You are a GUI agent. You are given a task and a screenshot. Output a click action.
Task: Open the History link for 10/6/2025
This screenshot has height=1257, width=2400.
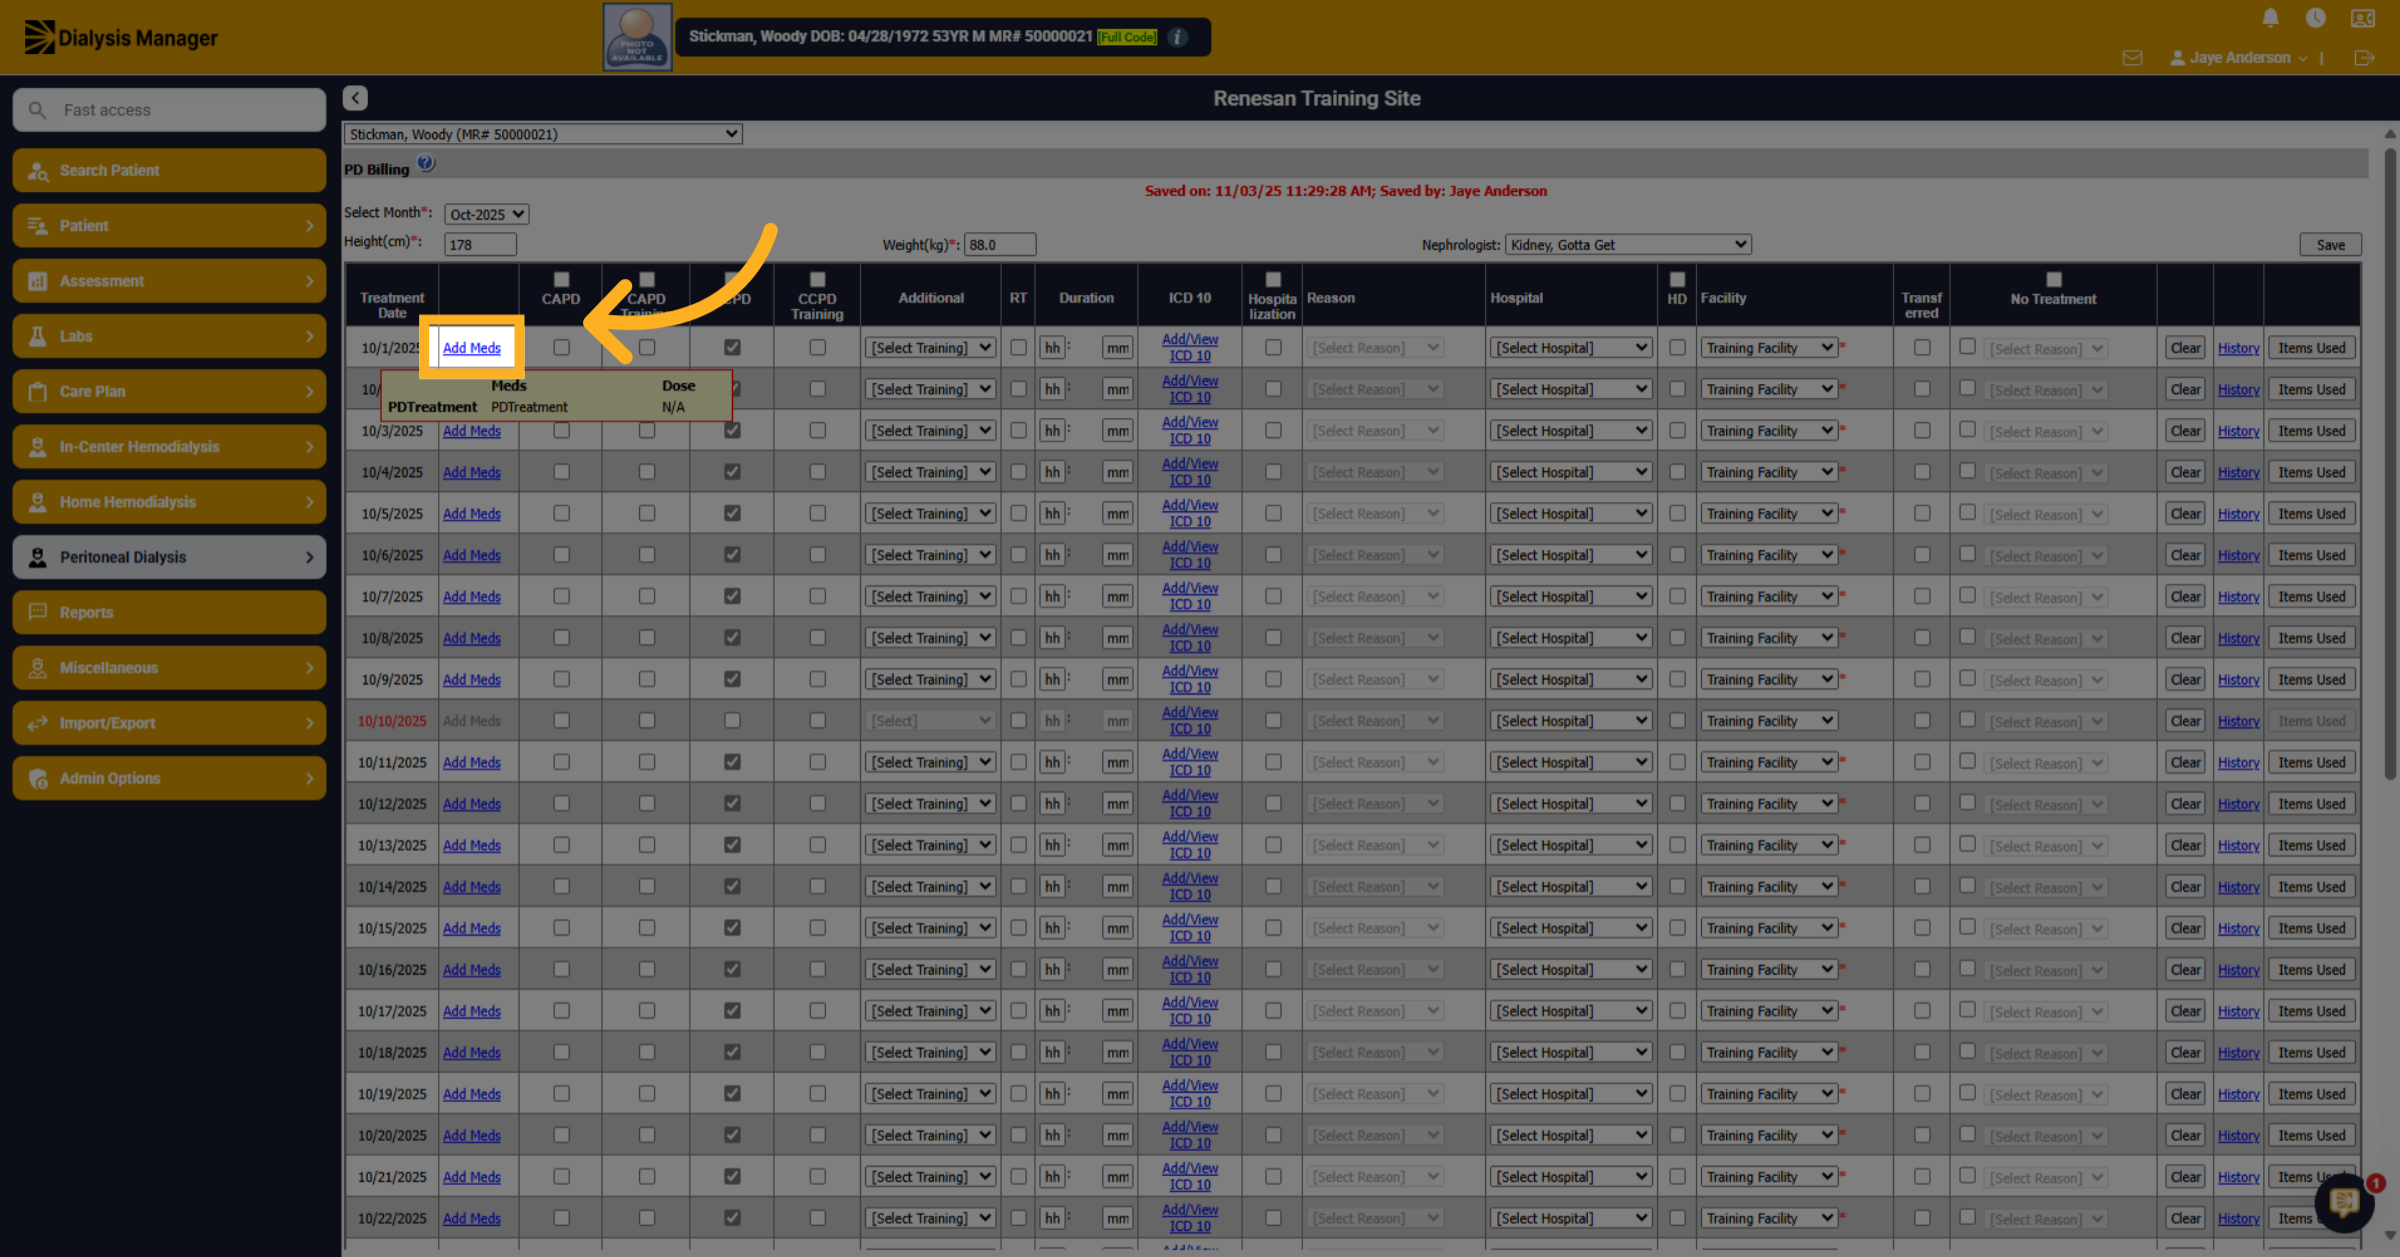pyautogui.click(x=2238, y=555)
